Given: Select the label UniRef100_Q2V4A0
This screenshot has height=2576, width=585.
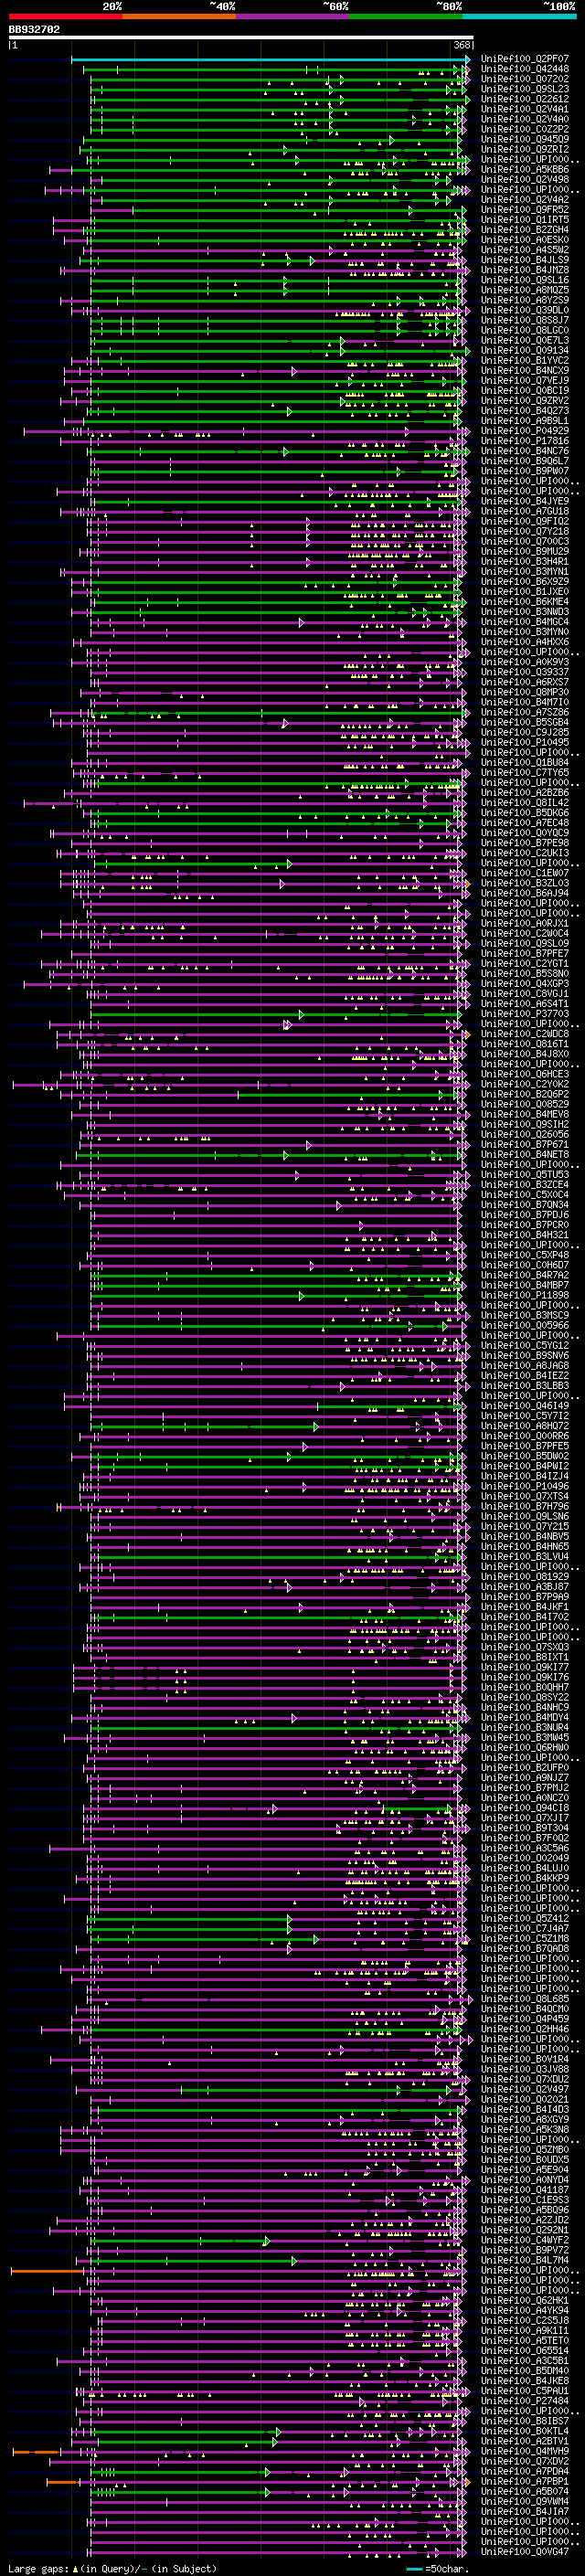Looking at the screenshot, I should pyautogui.click(x=524, y=119).
